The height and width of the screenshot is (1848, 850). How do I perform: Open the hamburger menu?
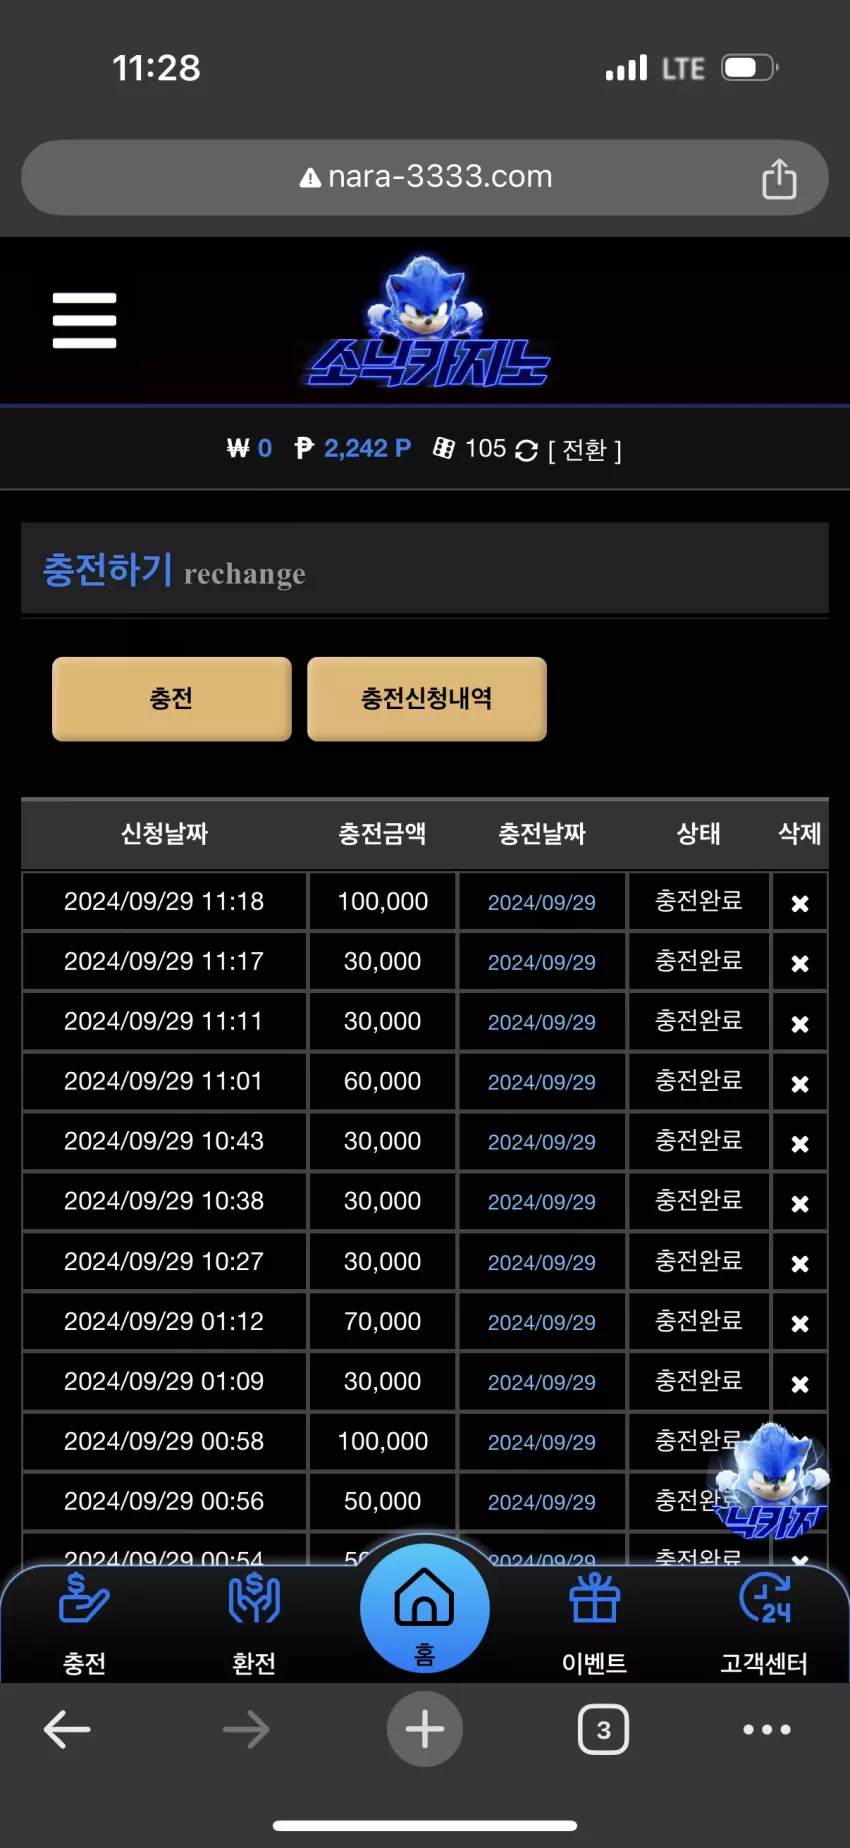84,320
